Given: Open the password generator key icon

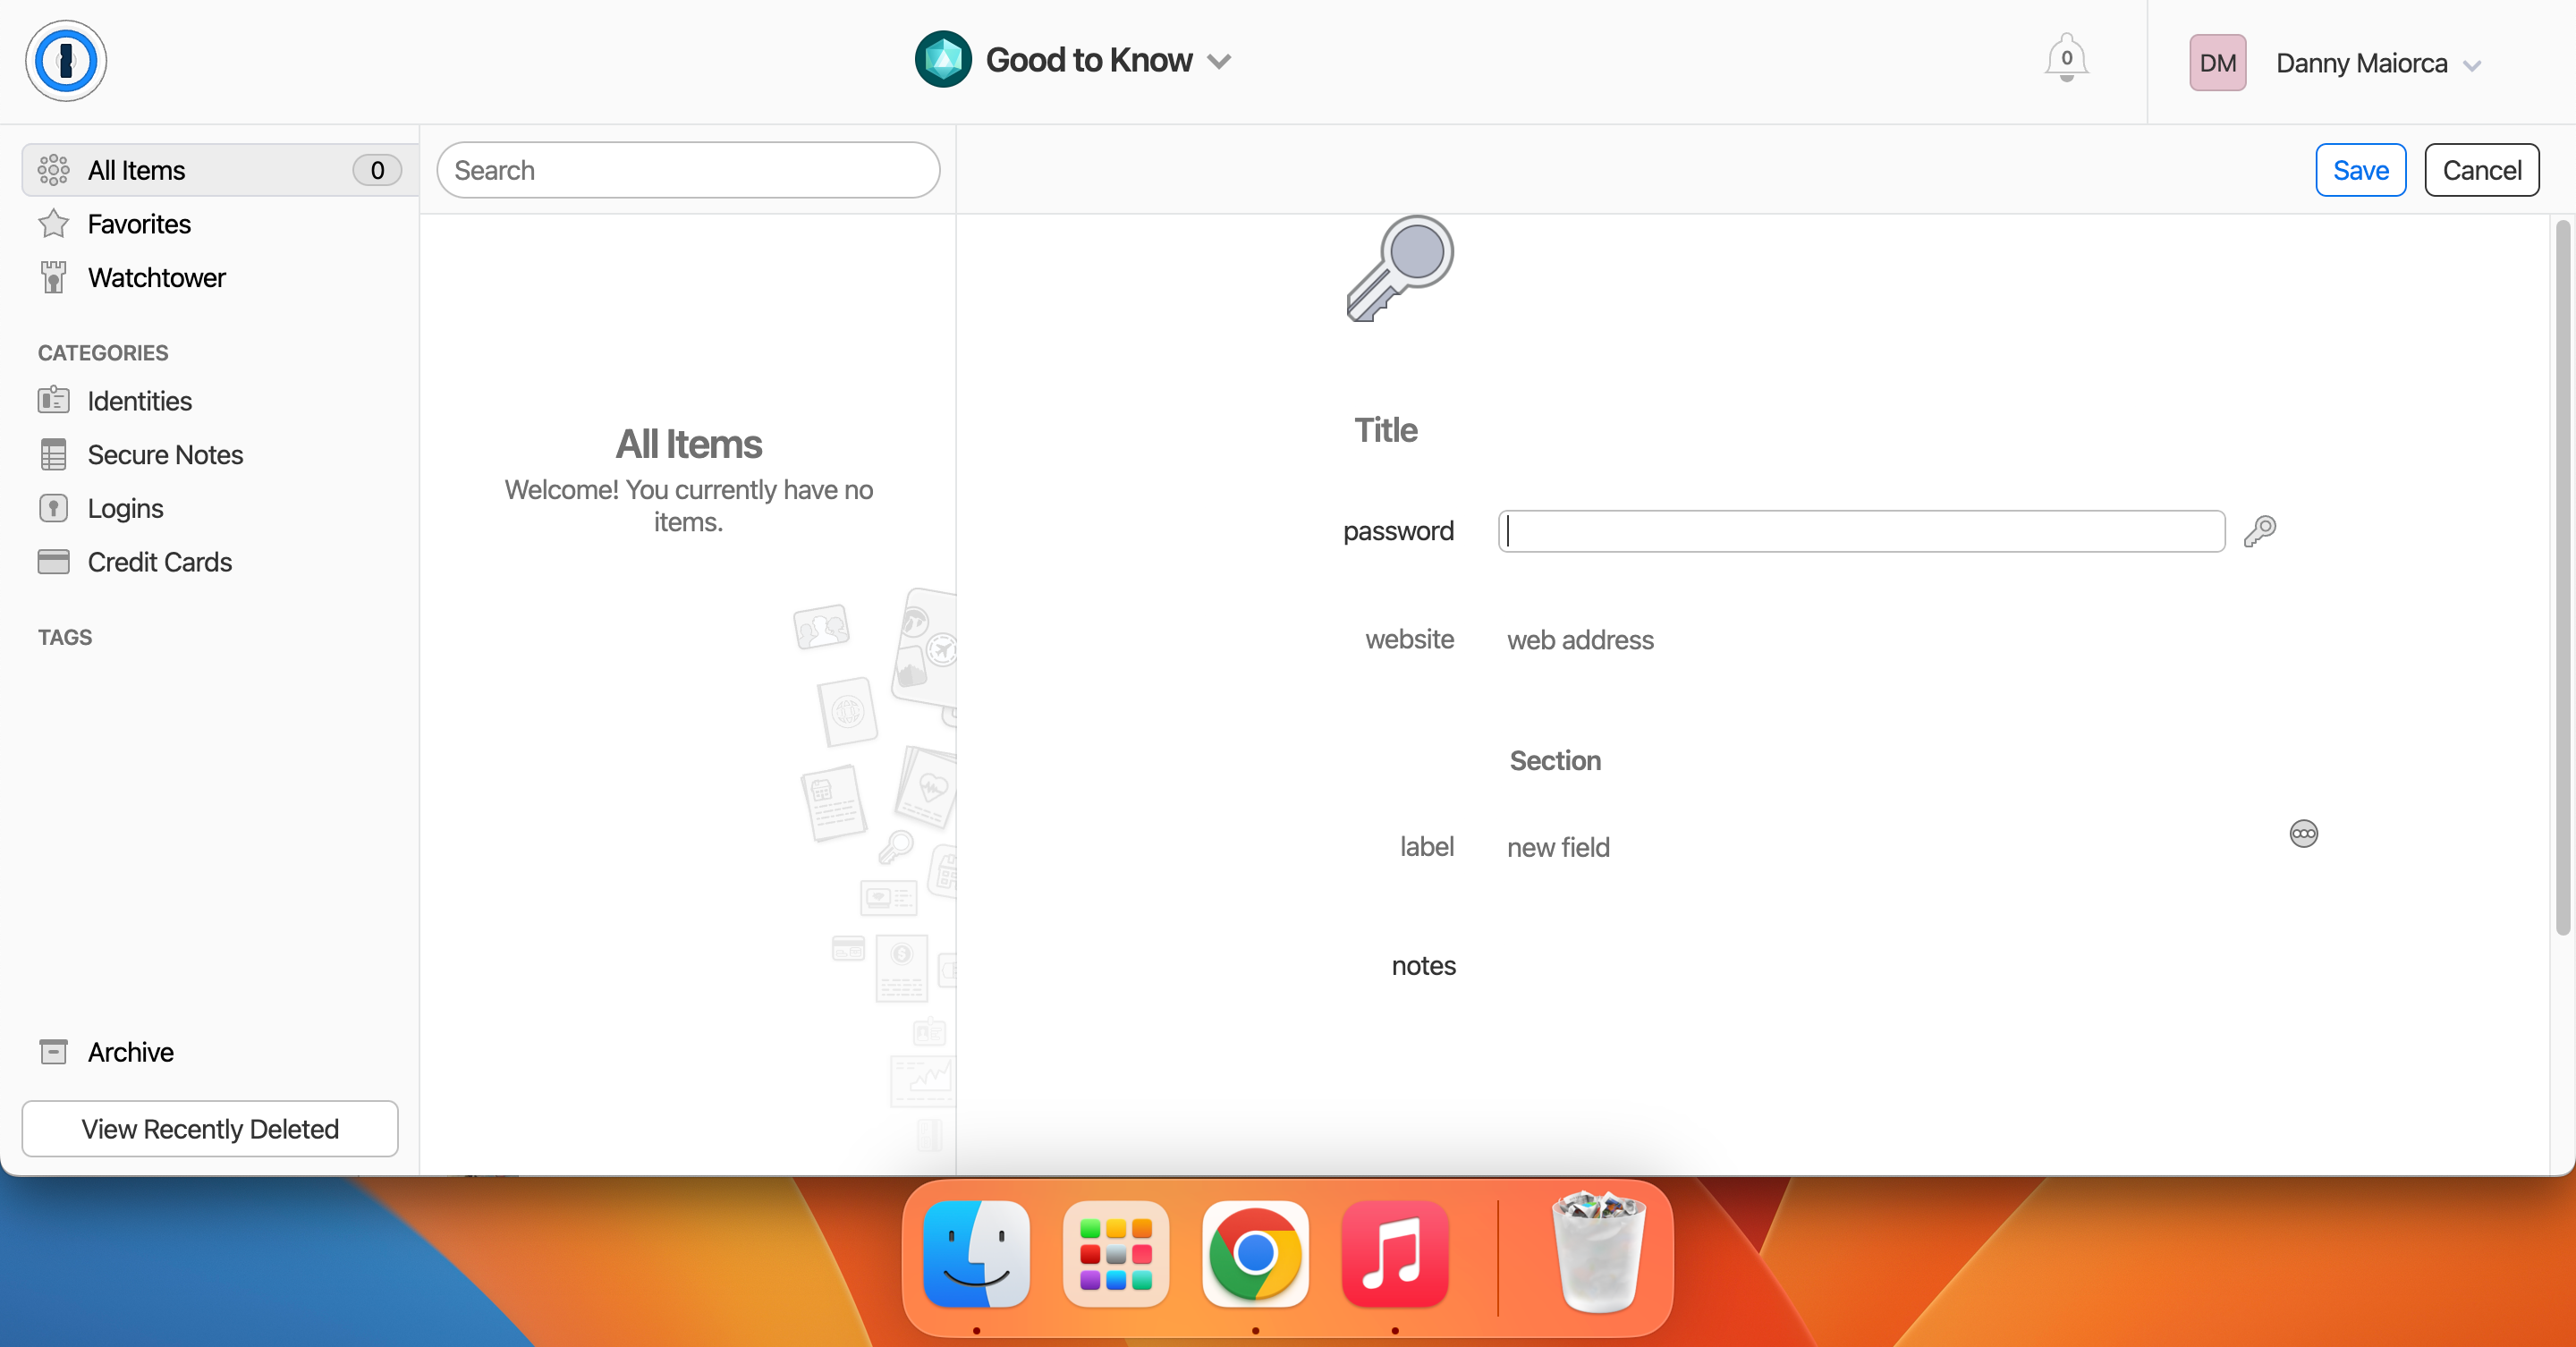Looking at the screenshot, I should point(2259,531).
